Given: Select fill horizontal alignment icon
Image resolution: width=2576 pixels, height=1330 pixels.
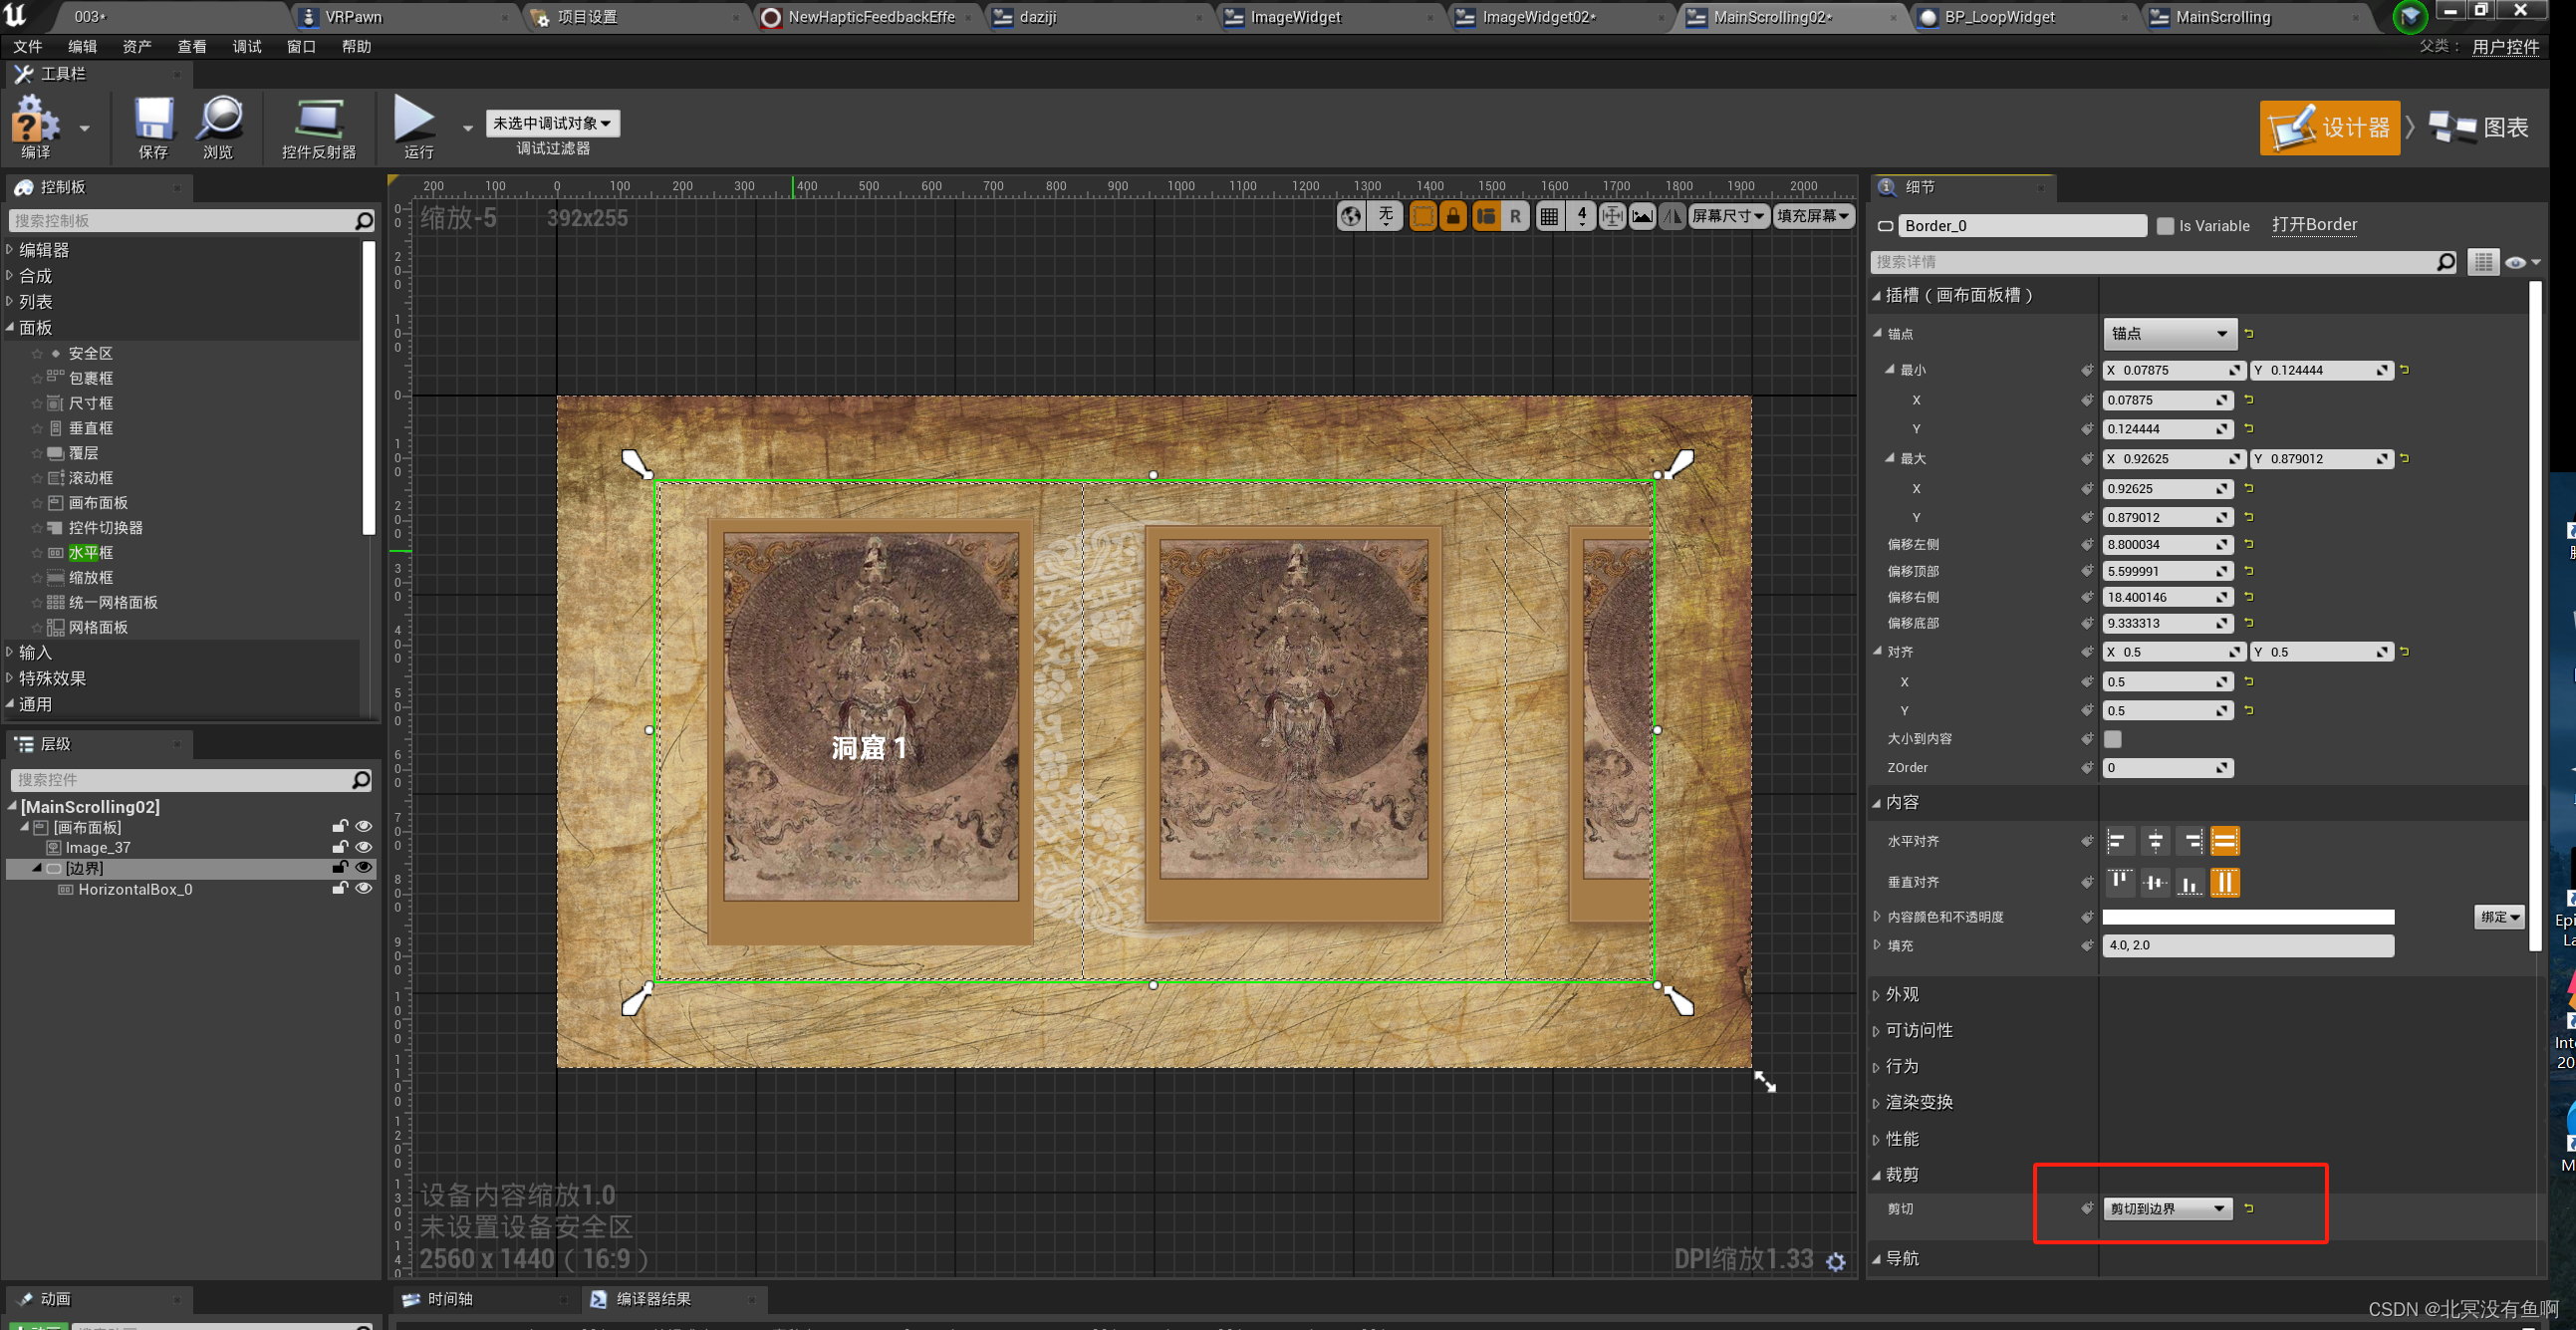Looking at the screenshot, I should [2225, 842].
